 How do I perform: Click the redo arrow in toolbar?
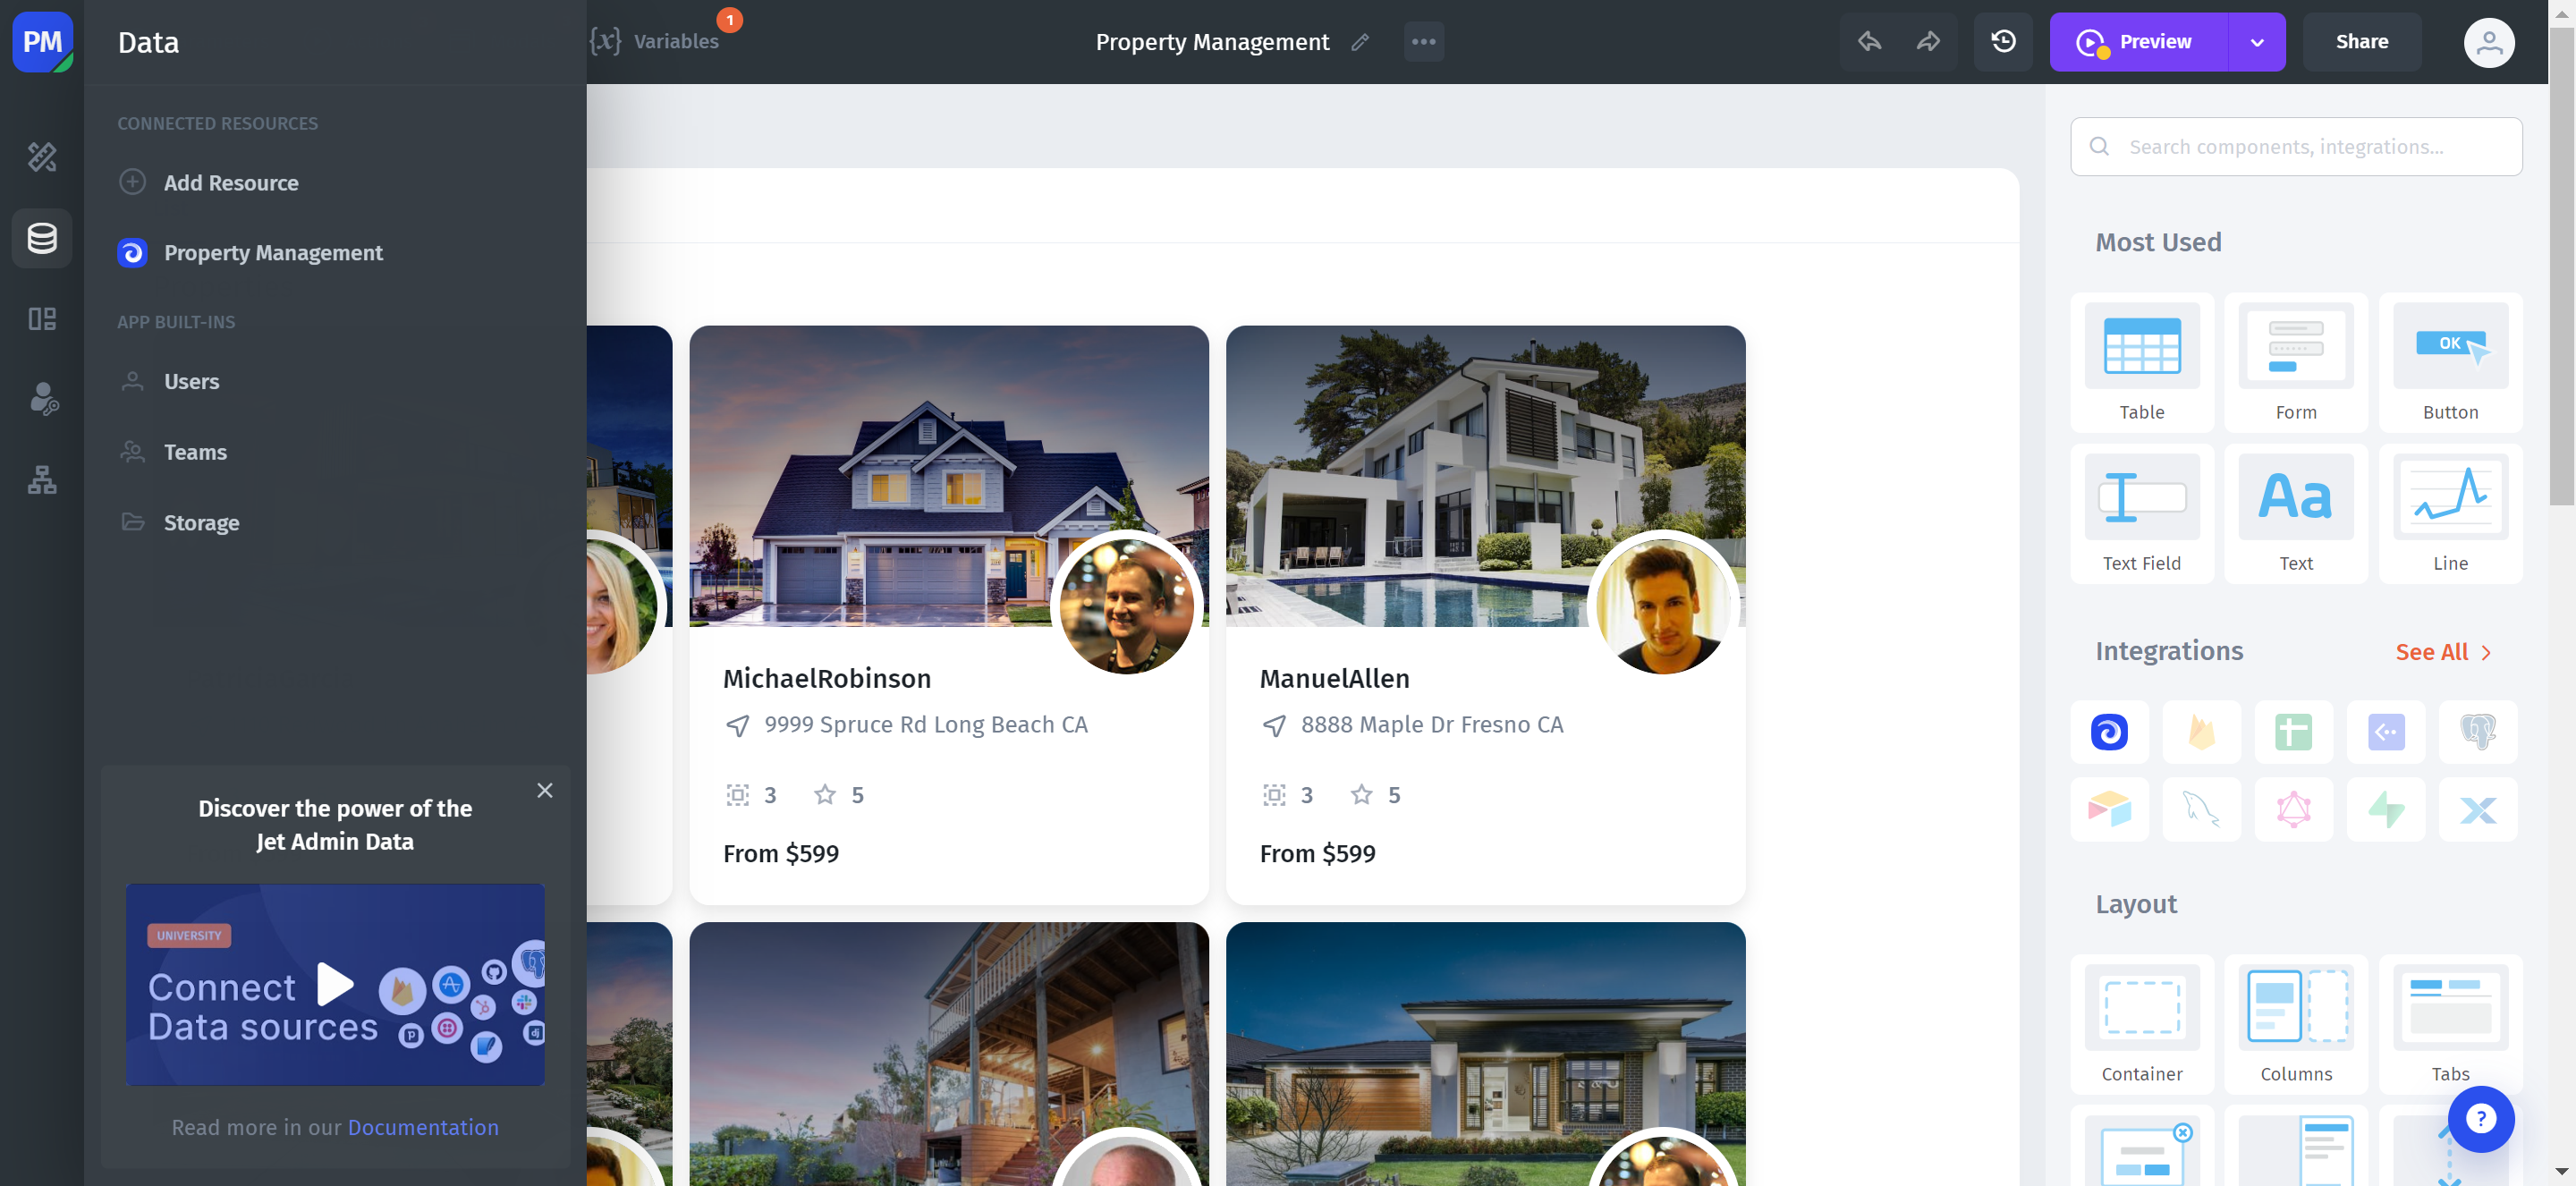click(x=1928, y=42)
